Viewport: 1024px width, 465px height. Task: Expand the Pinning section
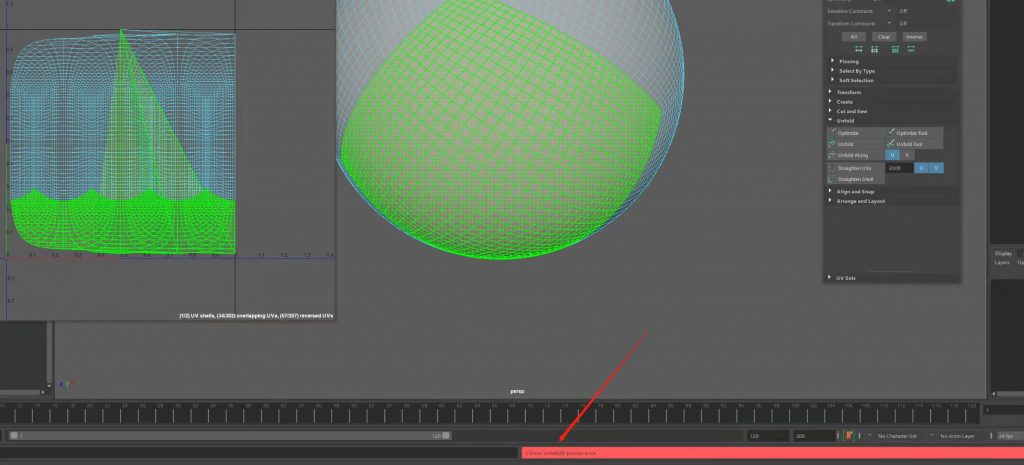click(x=833, y=61)
